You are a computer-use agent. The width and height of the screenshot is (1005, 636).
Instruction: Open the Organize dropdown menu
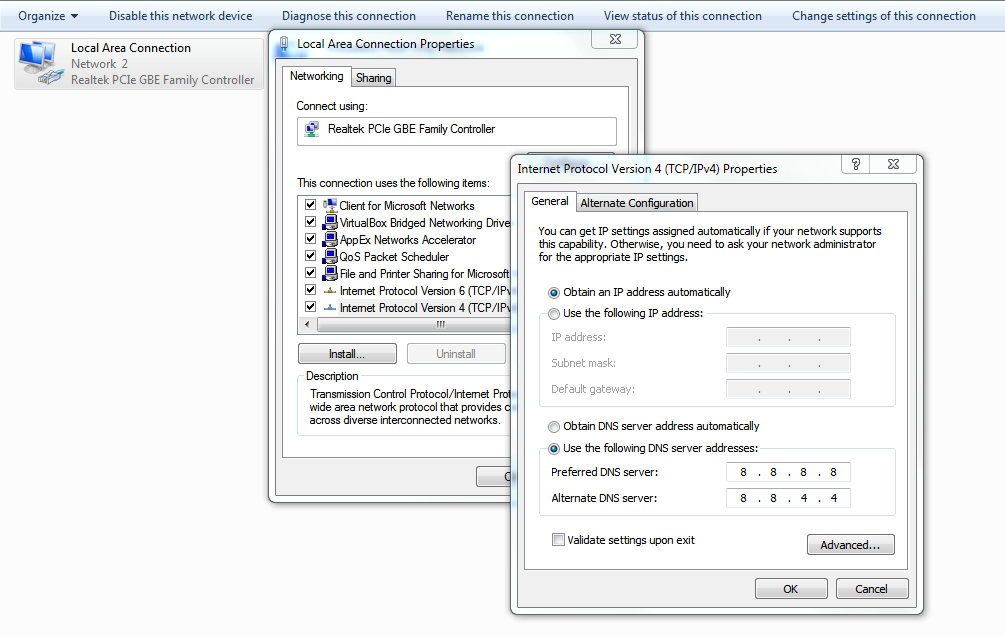(x=48, y=16)
